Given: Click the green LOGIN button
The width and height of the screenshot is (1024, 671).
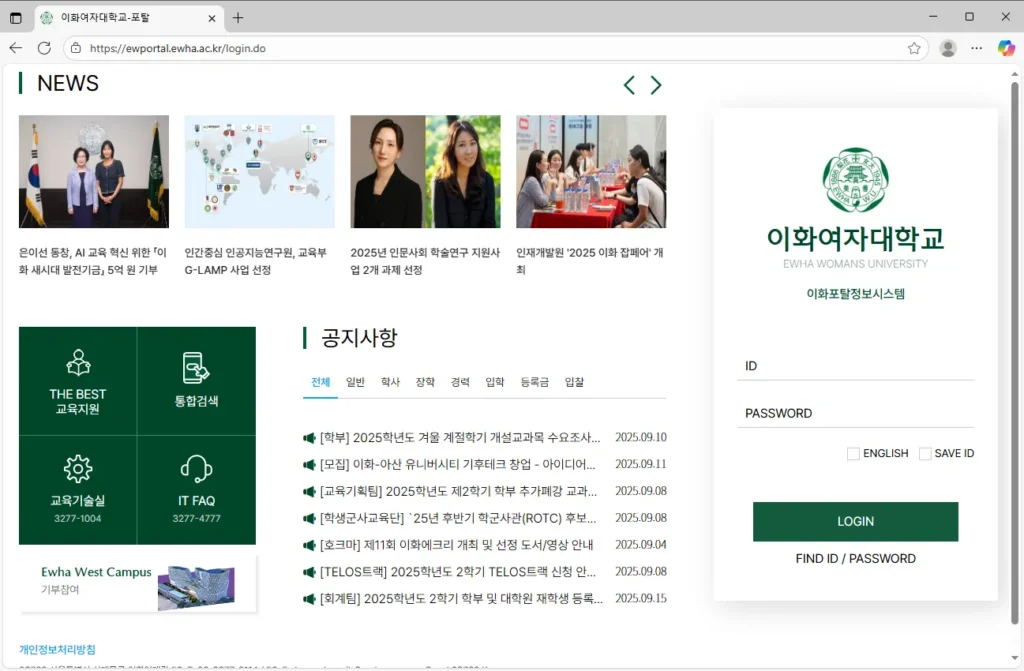Looking at the screenshot, I should (x=856, y=521).
